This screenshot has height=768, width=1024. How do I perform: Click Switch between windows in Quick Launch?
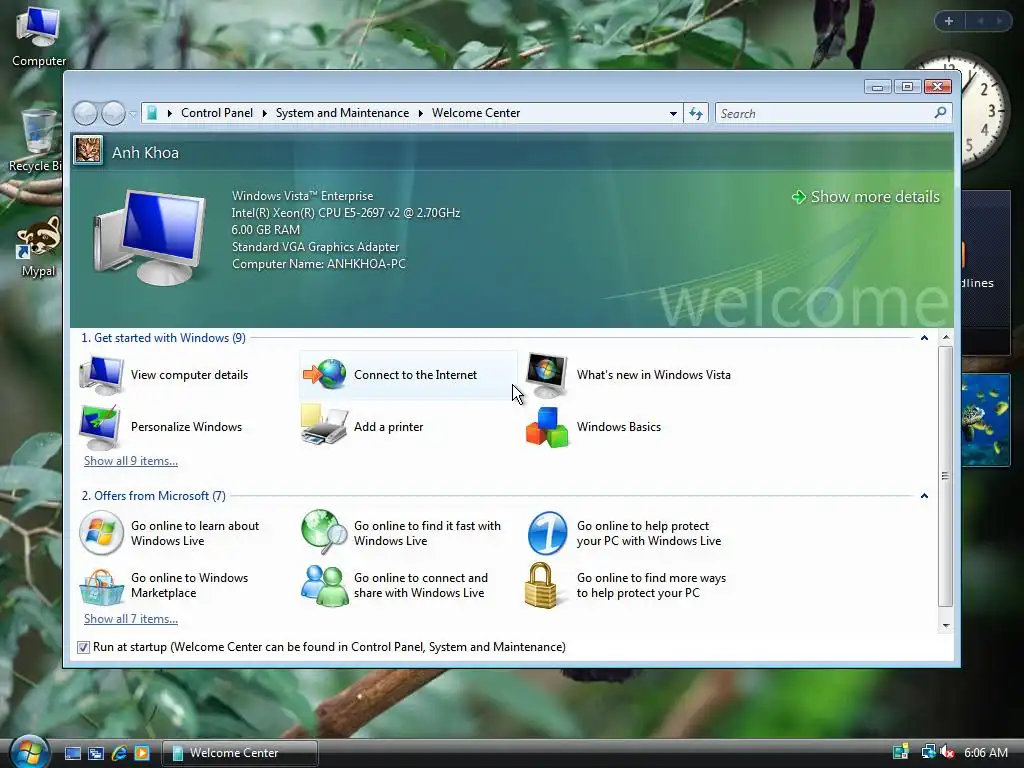(96, 753)
